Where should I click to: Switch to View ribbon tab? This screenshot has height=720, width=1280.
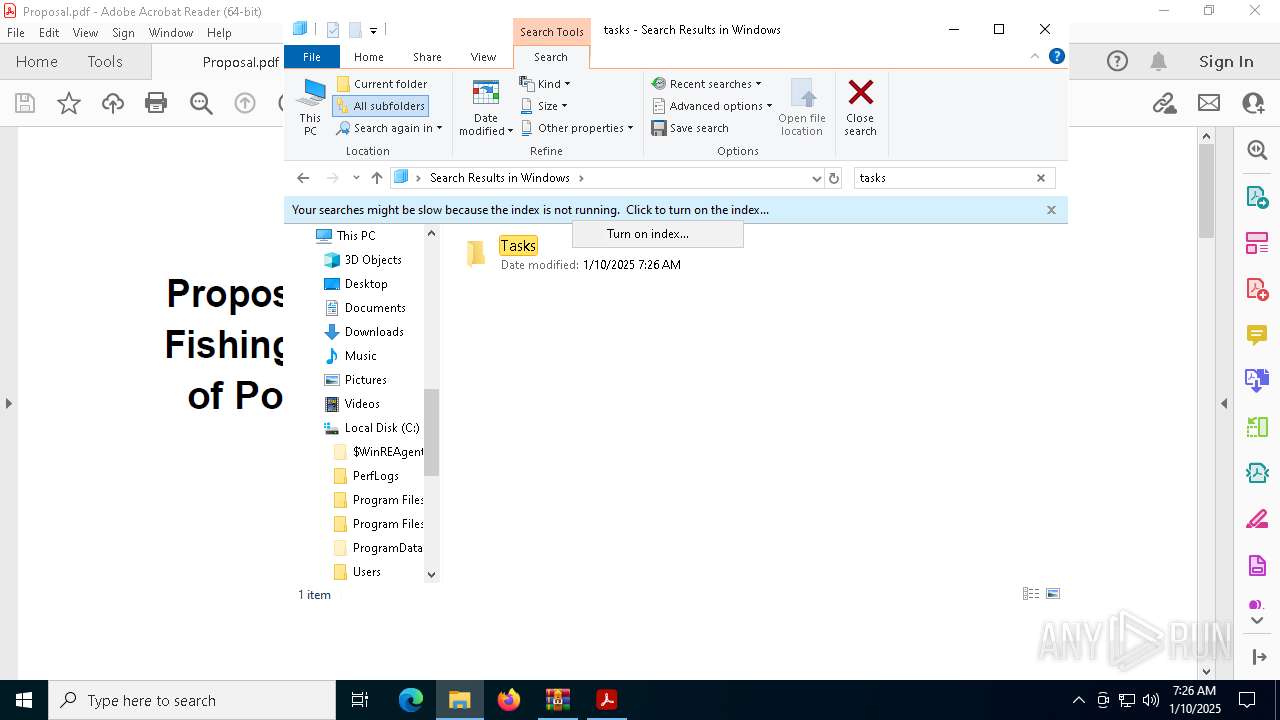483,57
